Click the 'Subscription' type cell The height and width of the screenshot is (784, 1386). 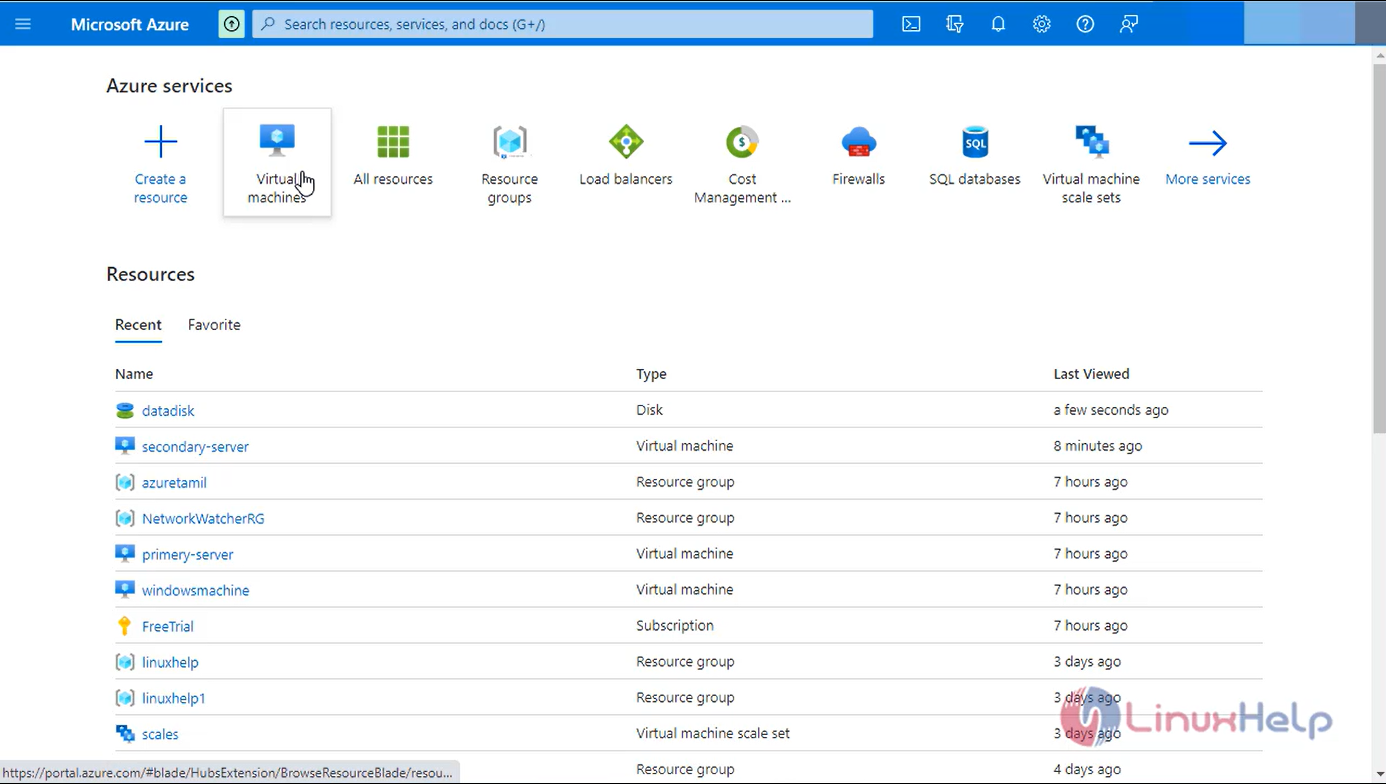675,626
